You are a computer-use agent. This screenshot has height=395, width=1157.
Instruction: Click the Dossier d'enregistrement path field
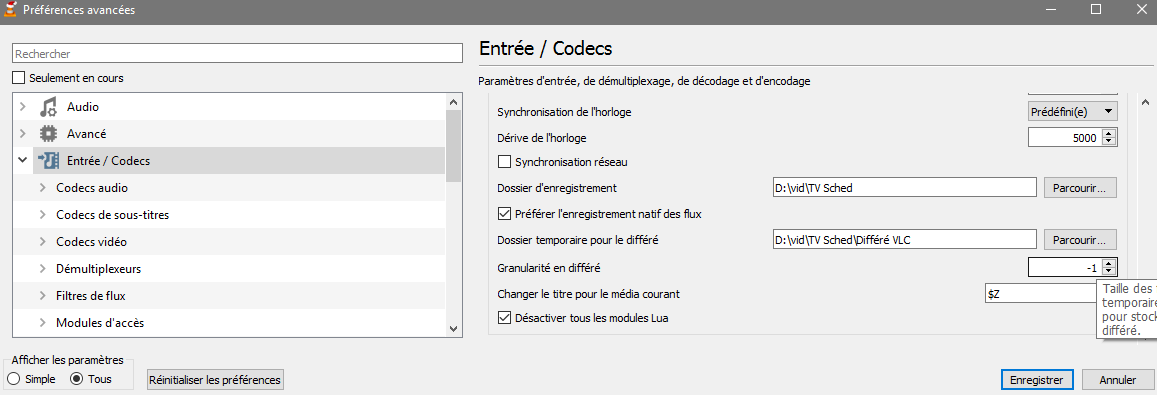click(x=905, y=188)
